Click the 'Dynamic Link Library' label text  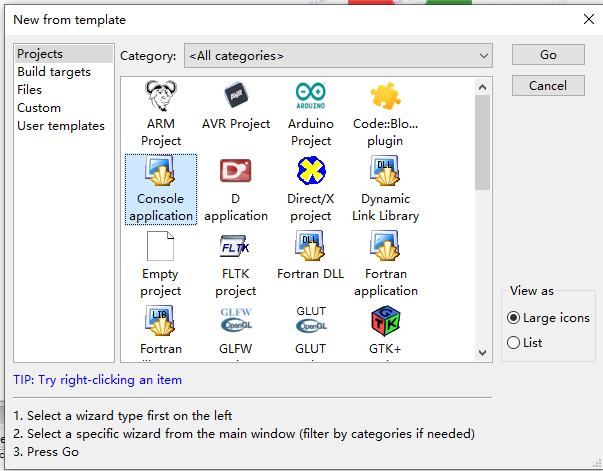(x=385, y=207)
